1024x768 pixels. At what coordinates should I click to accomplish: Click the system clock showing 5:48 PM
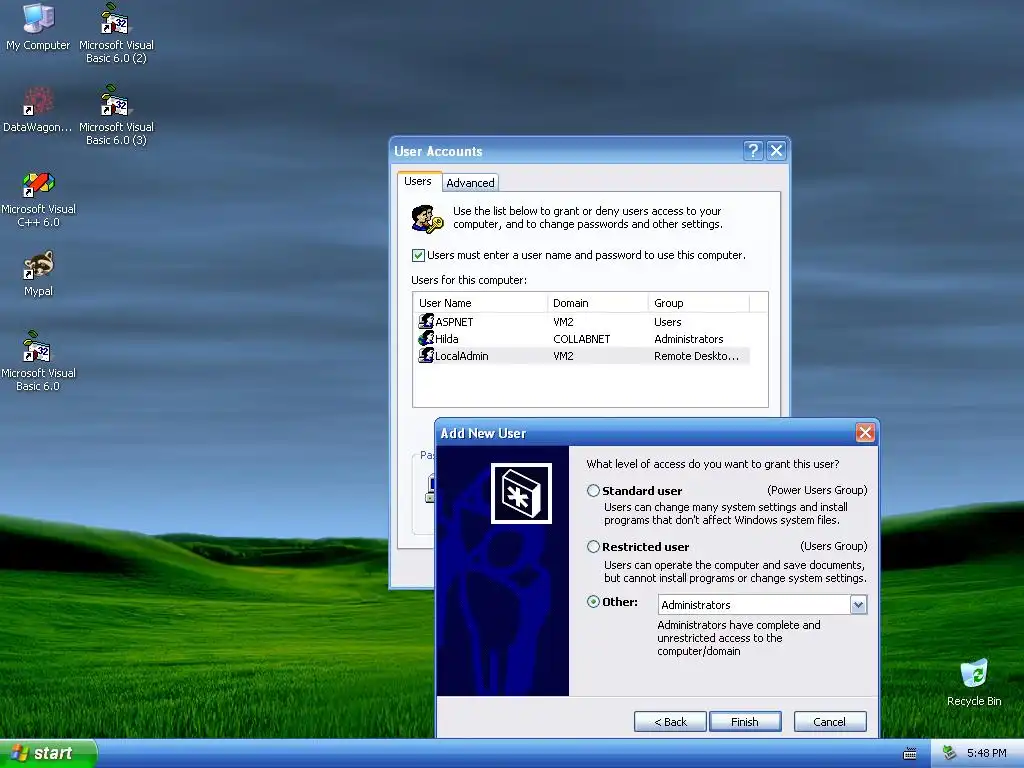click(986, 754)
